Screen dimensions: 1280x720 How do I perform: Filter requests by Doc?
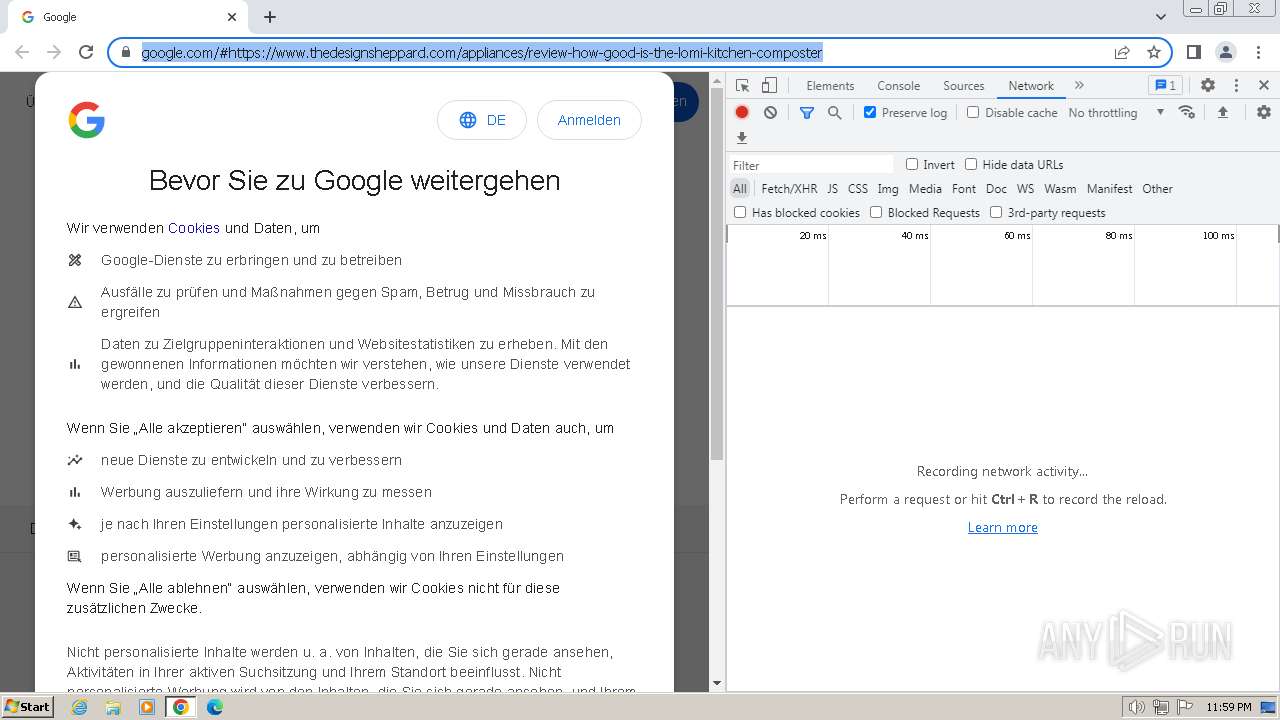[x=996, y=189]
